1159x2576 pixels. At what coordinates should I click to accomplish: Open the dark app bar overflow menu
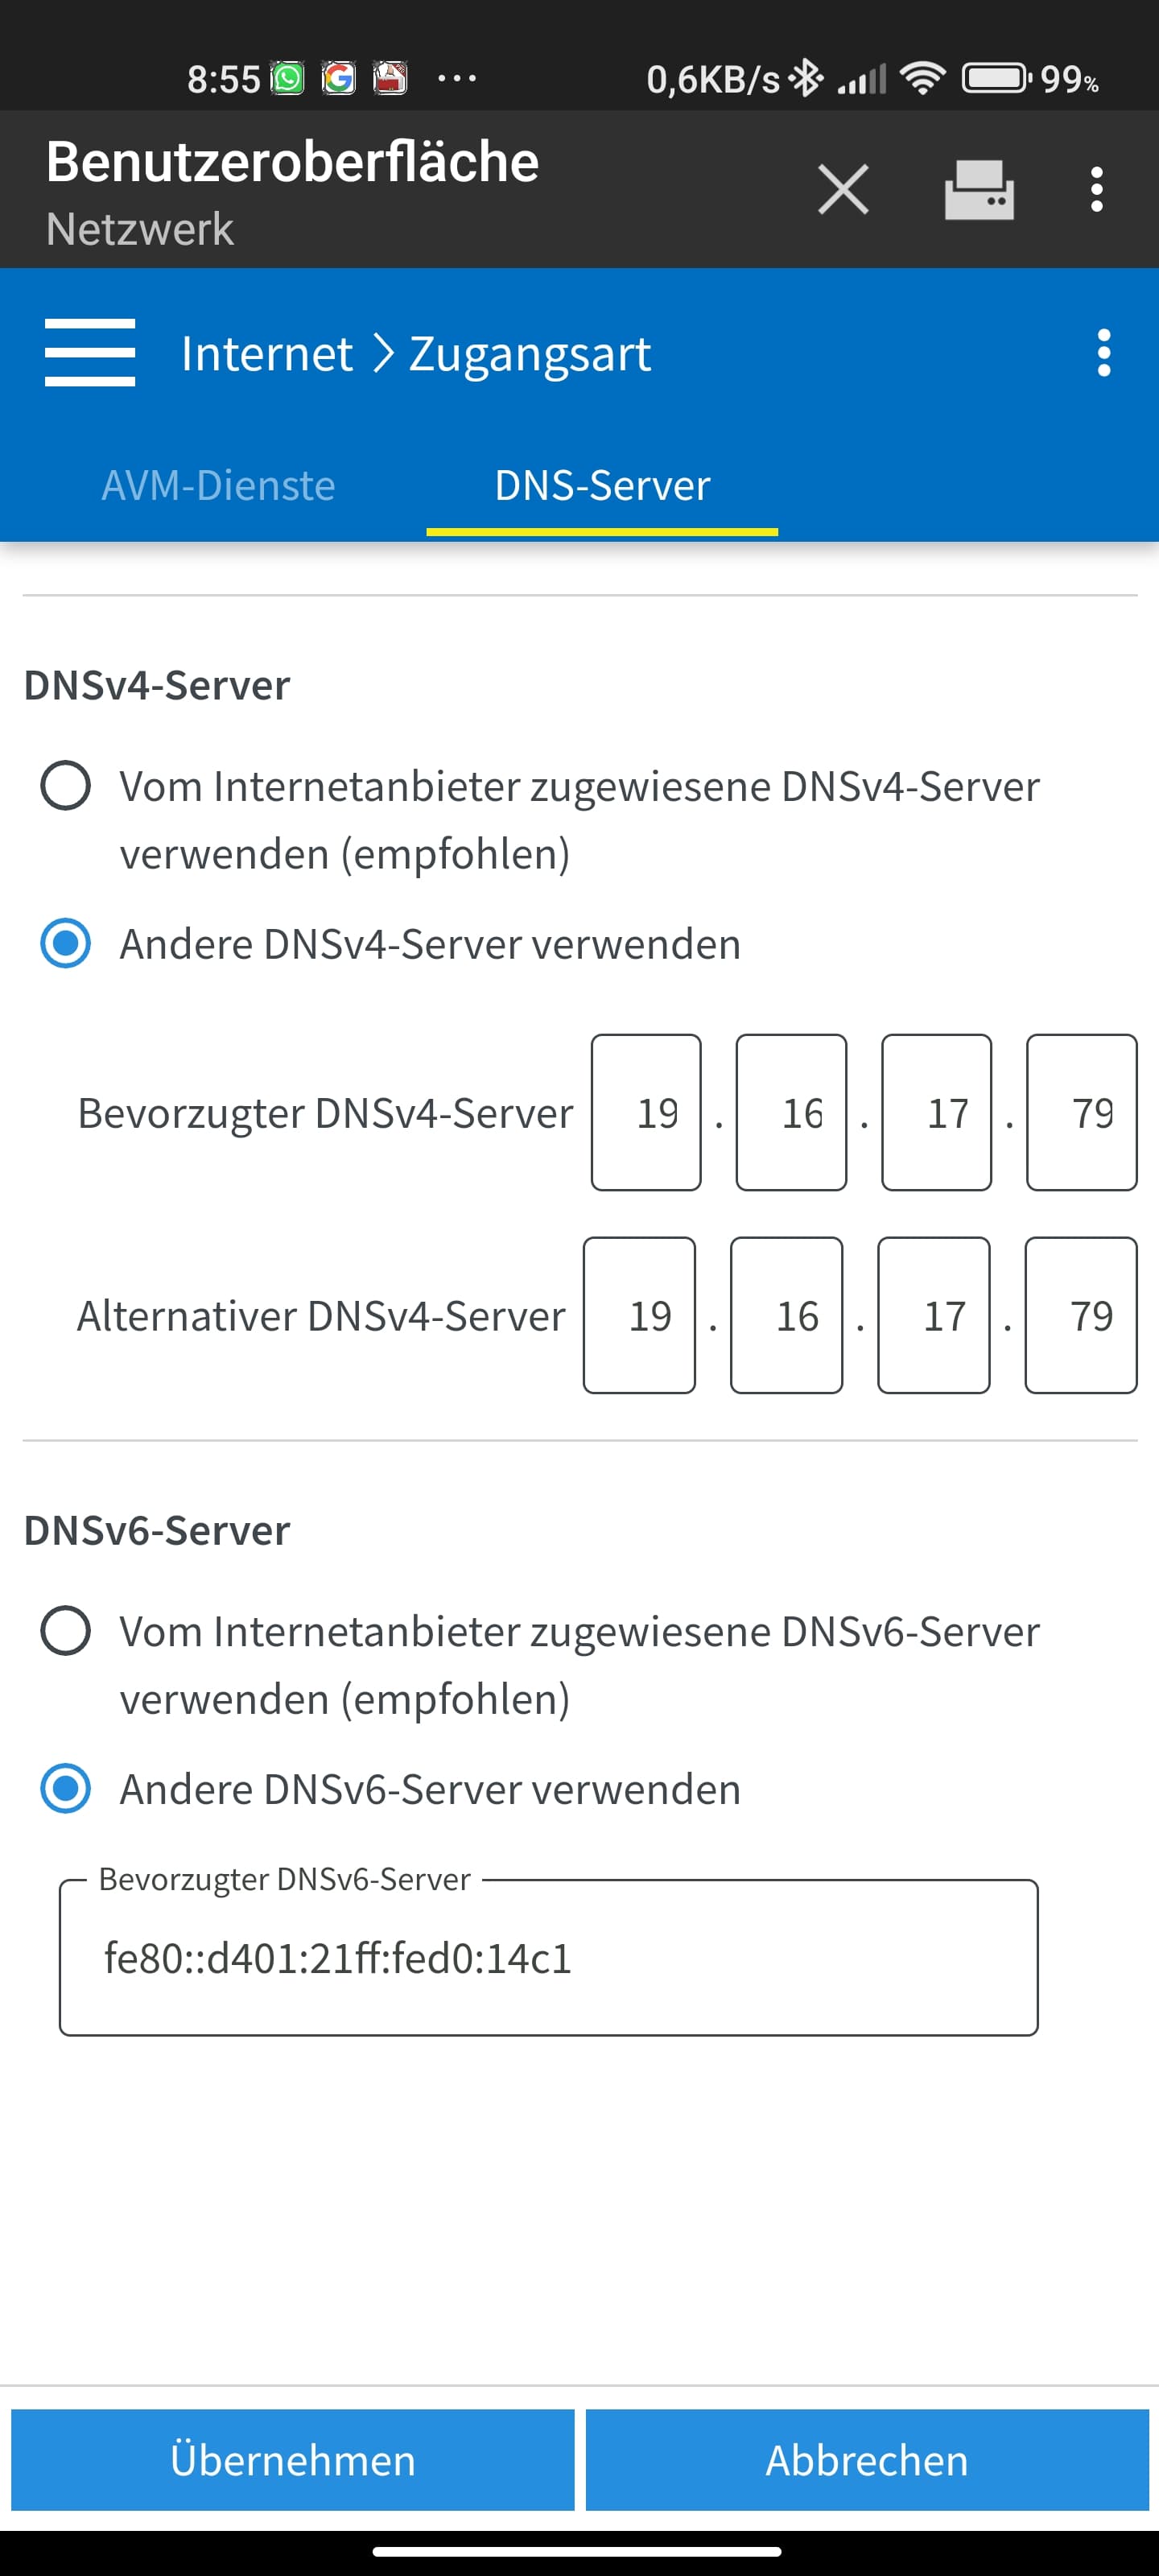click(1097, 189)
